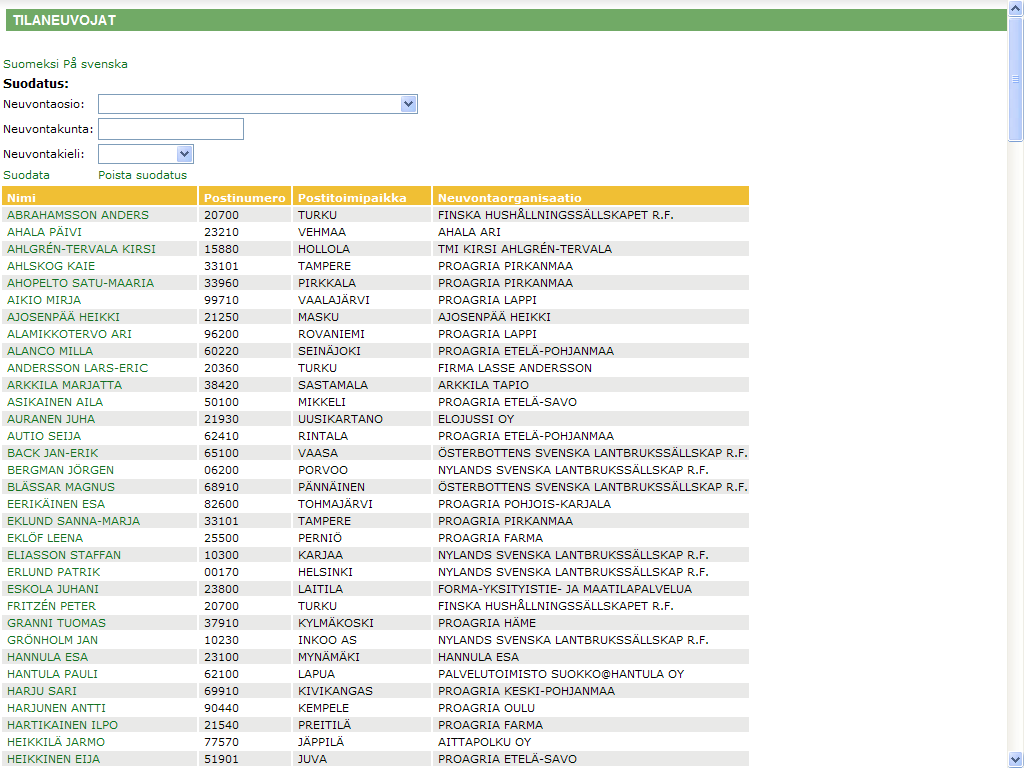Image resolution: width=1024 pixels, height=768 pixels.
Task: Clear filter with Poista suodatus link
Action: point(142,175)
